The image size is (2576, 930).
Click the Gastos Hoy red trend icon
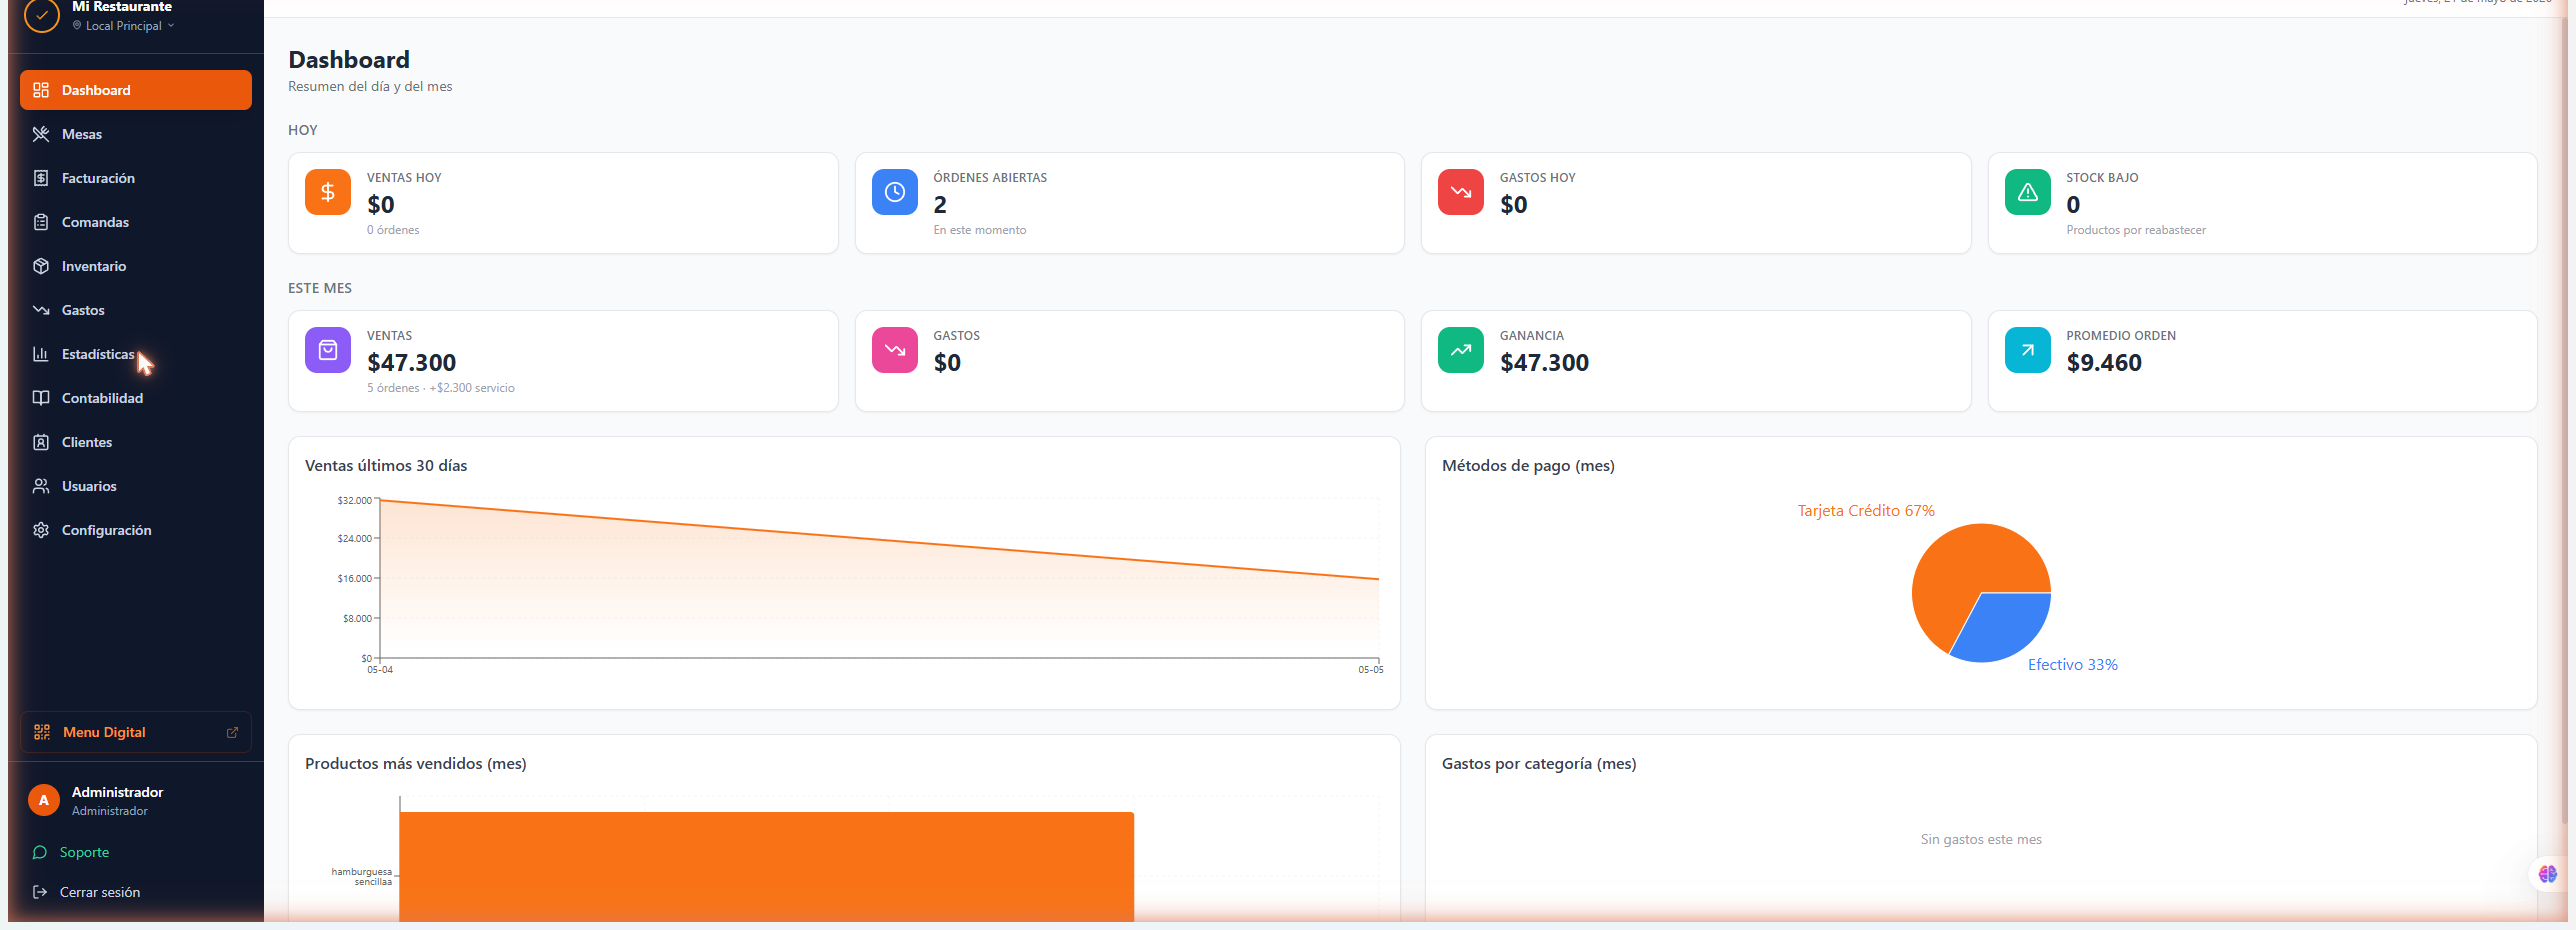coord(1461,192)
